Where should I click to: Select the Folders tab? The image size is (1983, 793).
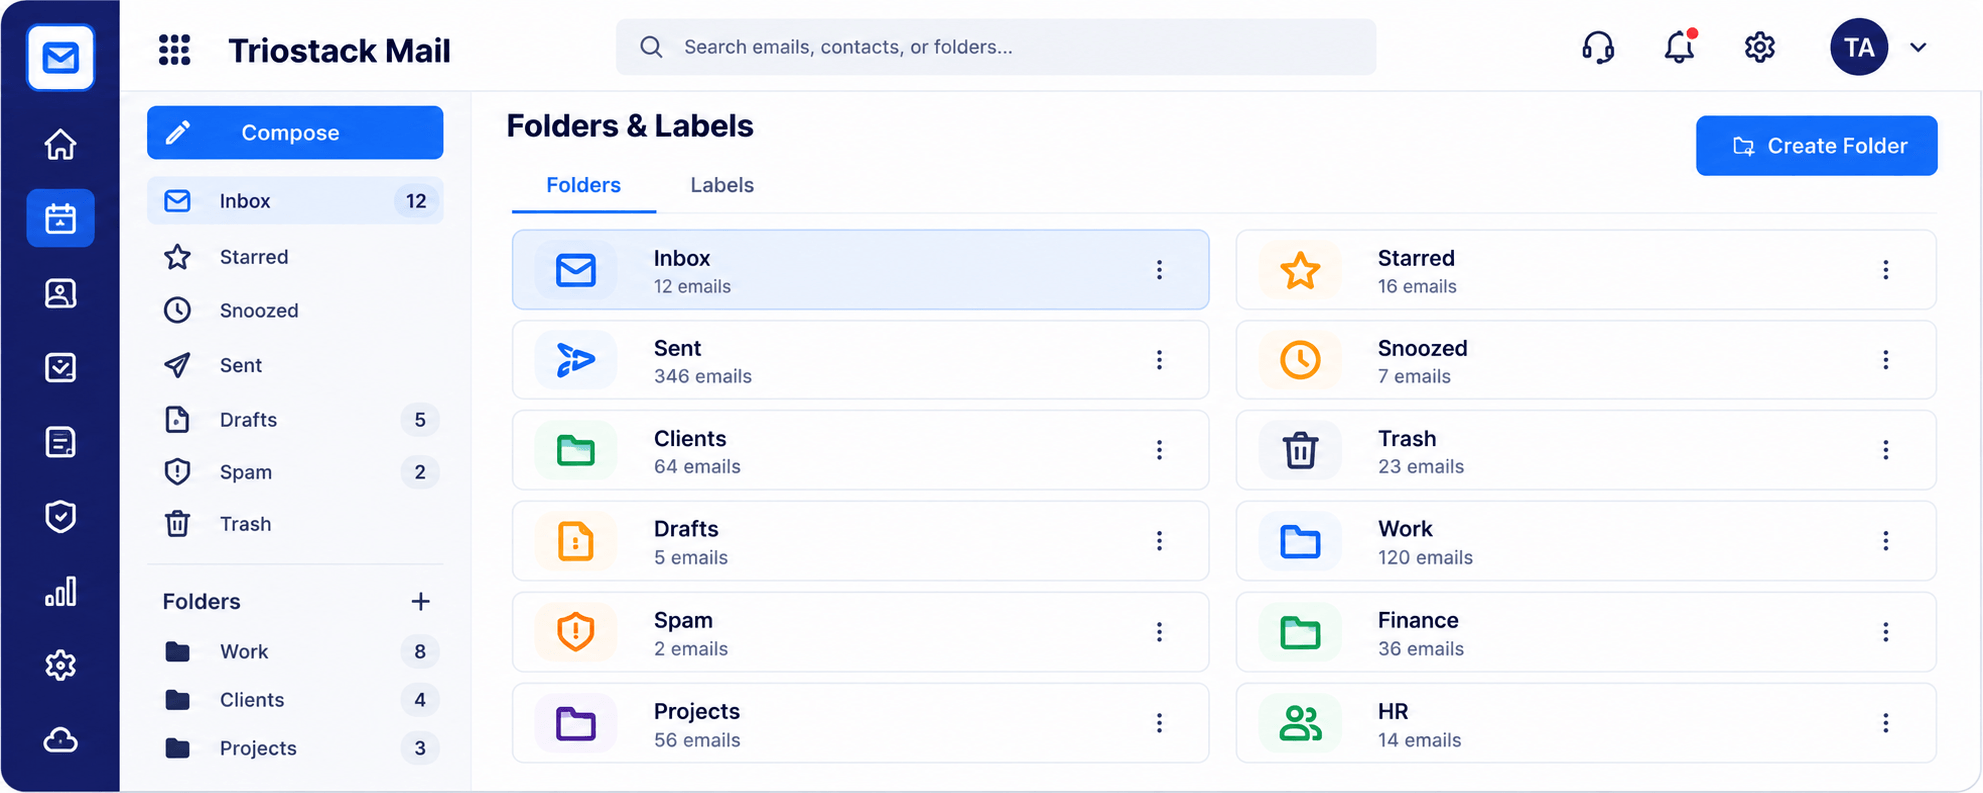point(583,185)
